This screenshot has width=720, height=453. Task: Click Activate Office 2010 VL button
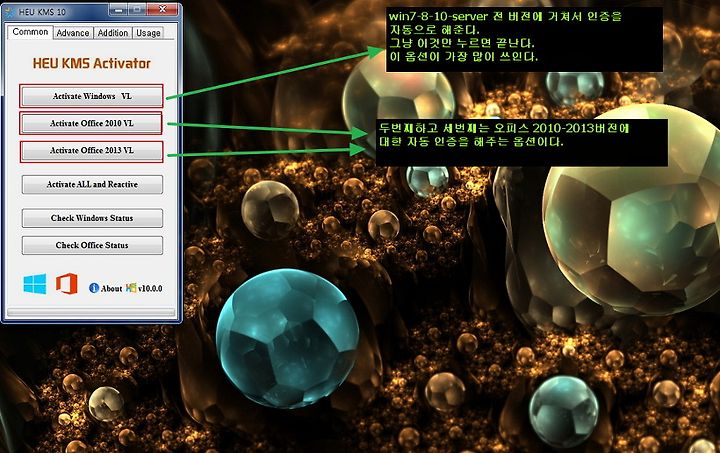[92, 123]
